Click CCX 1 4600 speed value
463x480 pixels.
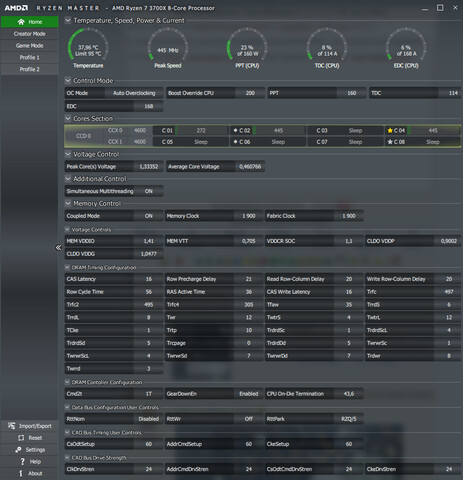[140, 142]
